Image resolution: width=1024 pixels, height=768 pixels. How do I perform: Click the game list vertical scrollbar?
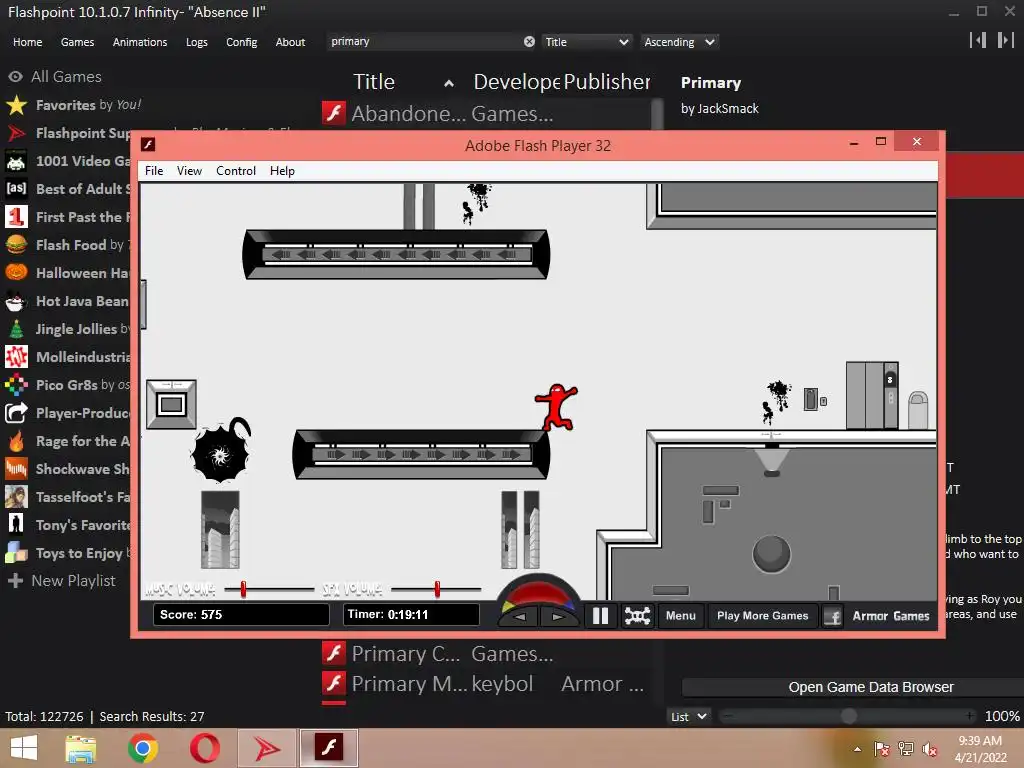click(x=656, y=115)
